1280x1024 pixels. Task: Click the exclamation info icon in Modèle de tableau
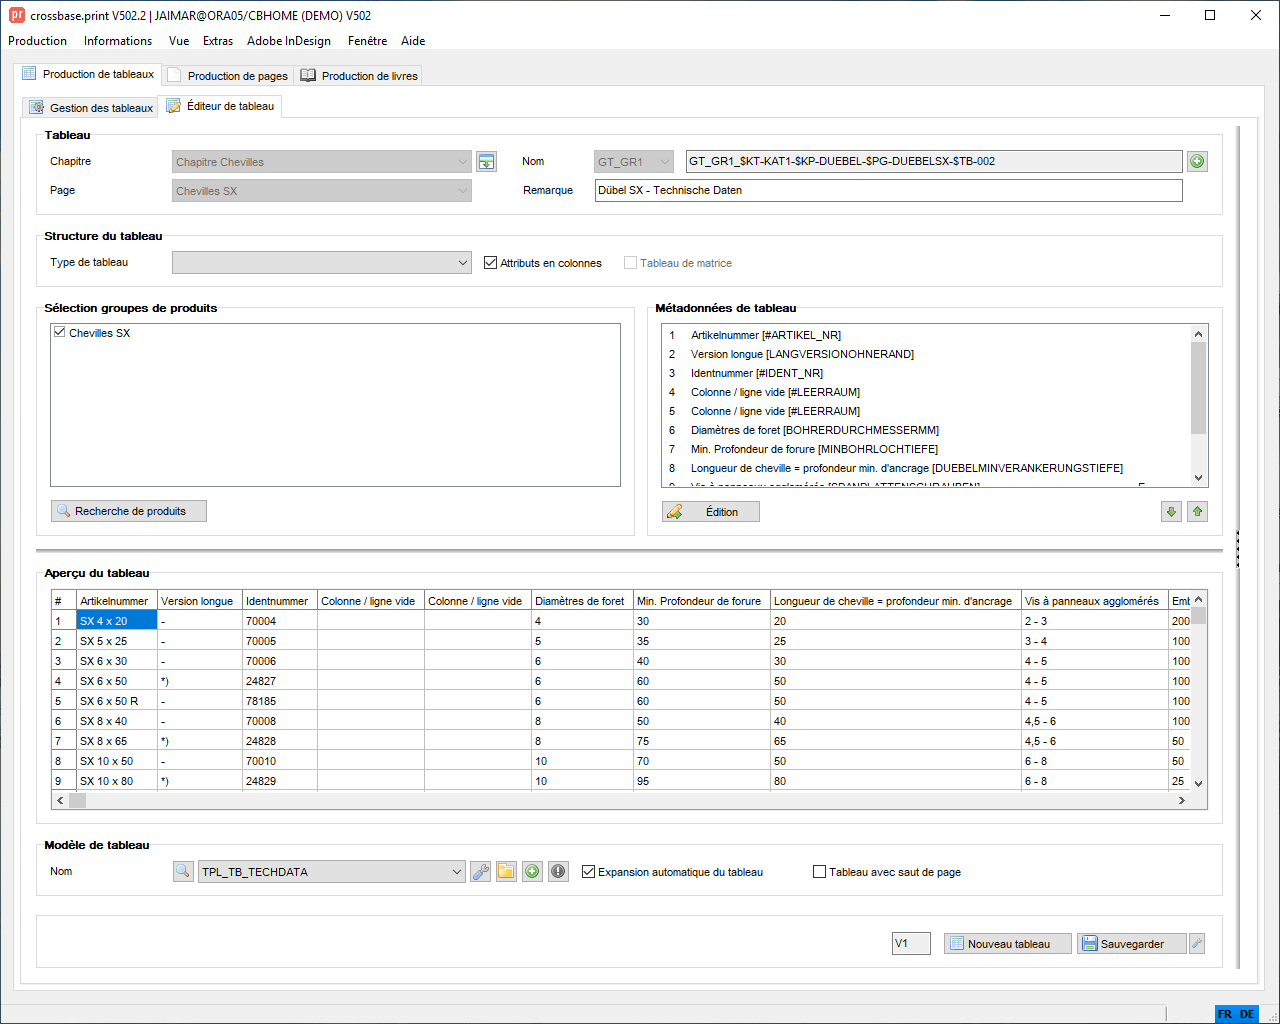[x=559, y=872]
